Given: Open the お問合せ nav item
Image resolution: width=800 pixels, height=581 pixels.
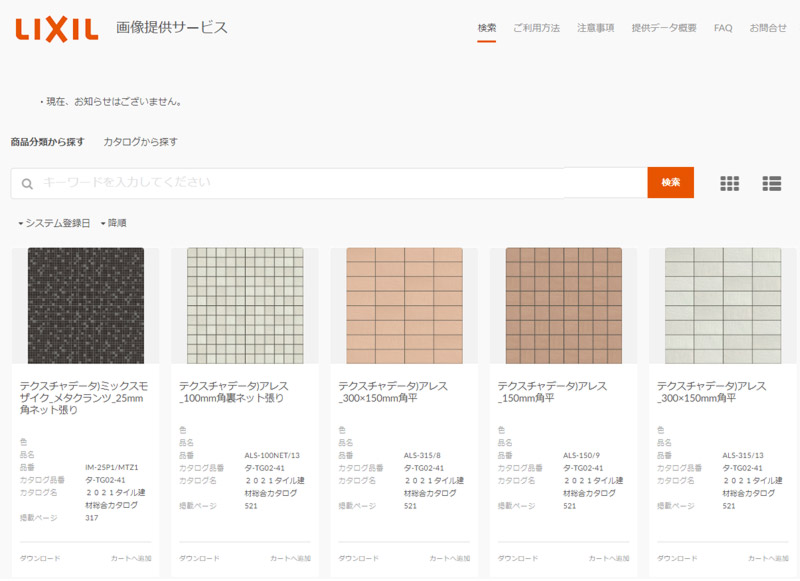Looking at the screenshot, I should 768,28.
